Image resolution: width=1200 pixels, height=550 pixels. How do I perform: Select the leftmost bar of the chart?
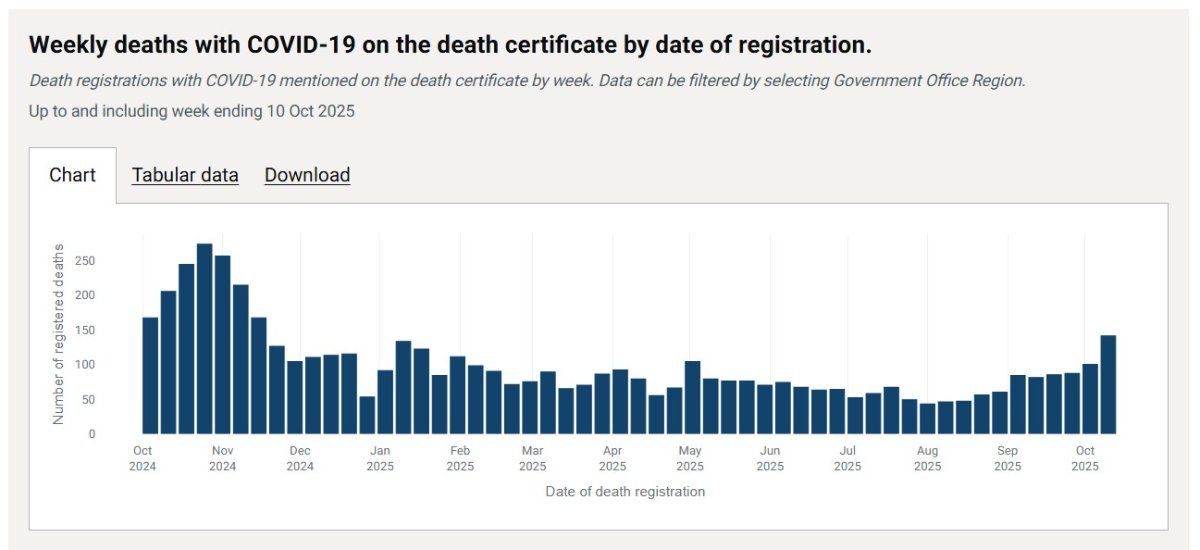150,376
